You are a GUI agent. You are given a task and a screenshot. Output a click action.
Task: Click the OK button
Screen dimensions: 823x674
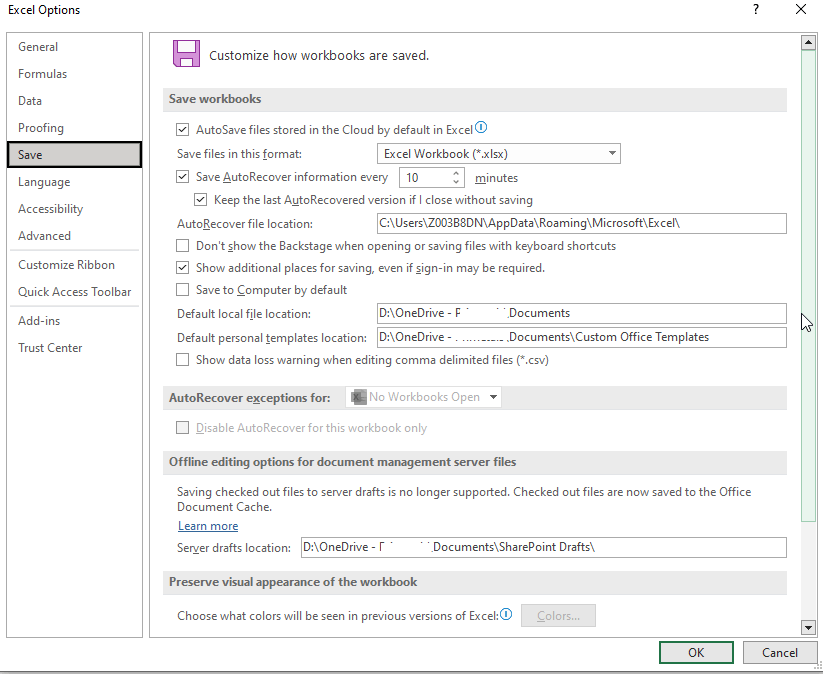pos(696,652)
